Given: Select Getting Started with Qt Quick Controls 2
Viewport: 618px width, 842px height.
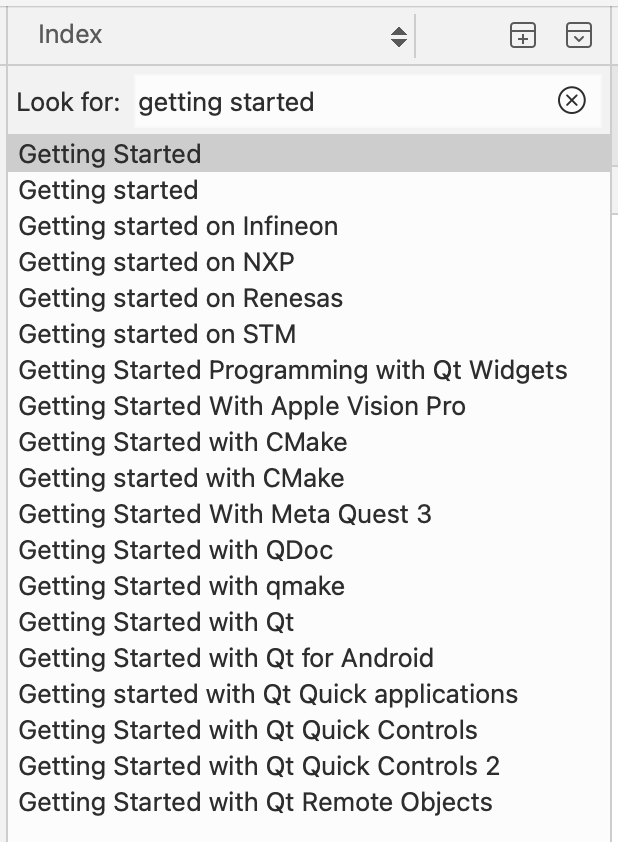Looking at the screenshot, I should click(x=309, y=766).
